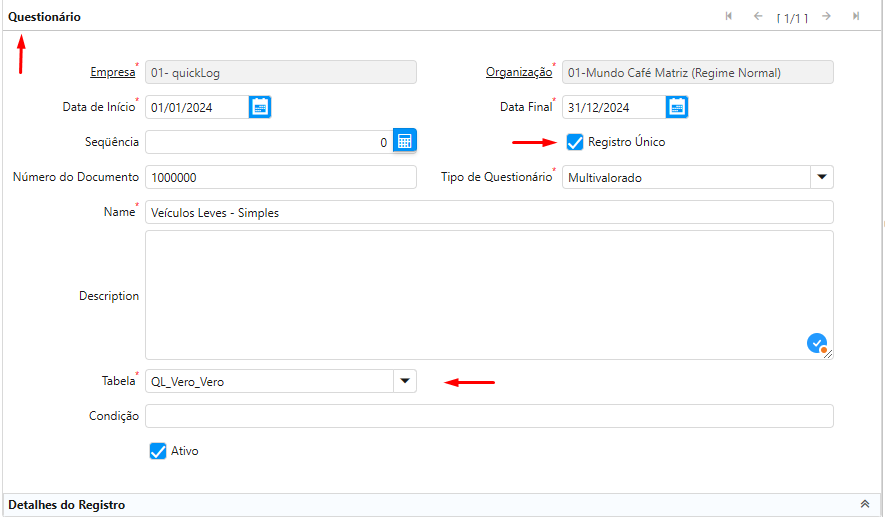Follow the Empresa label link

(x=111, y=72)
